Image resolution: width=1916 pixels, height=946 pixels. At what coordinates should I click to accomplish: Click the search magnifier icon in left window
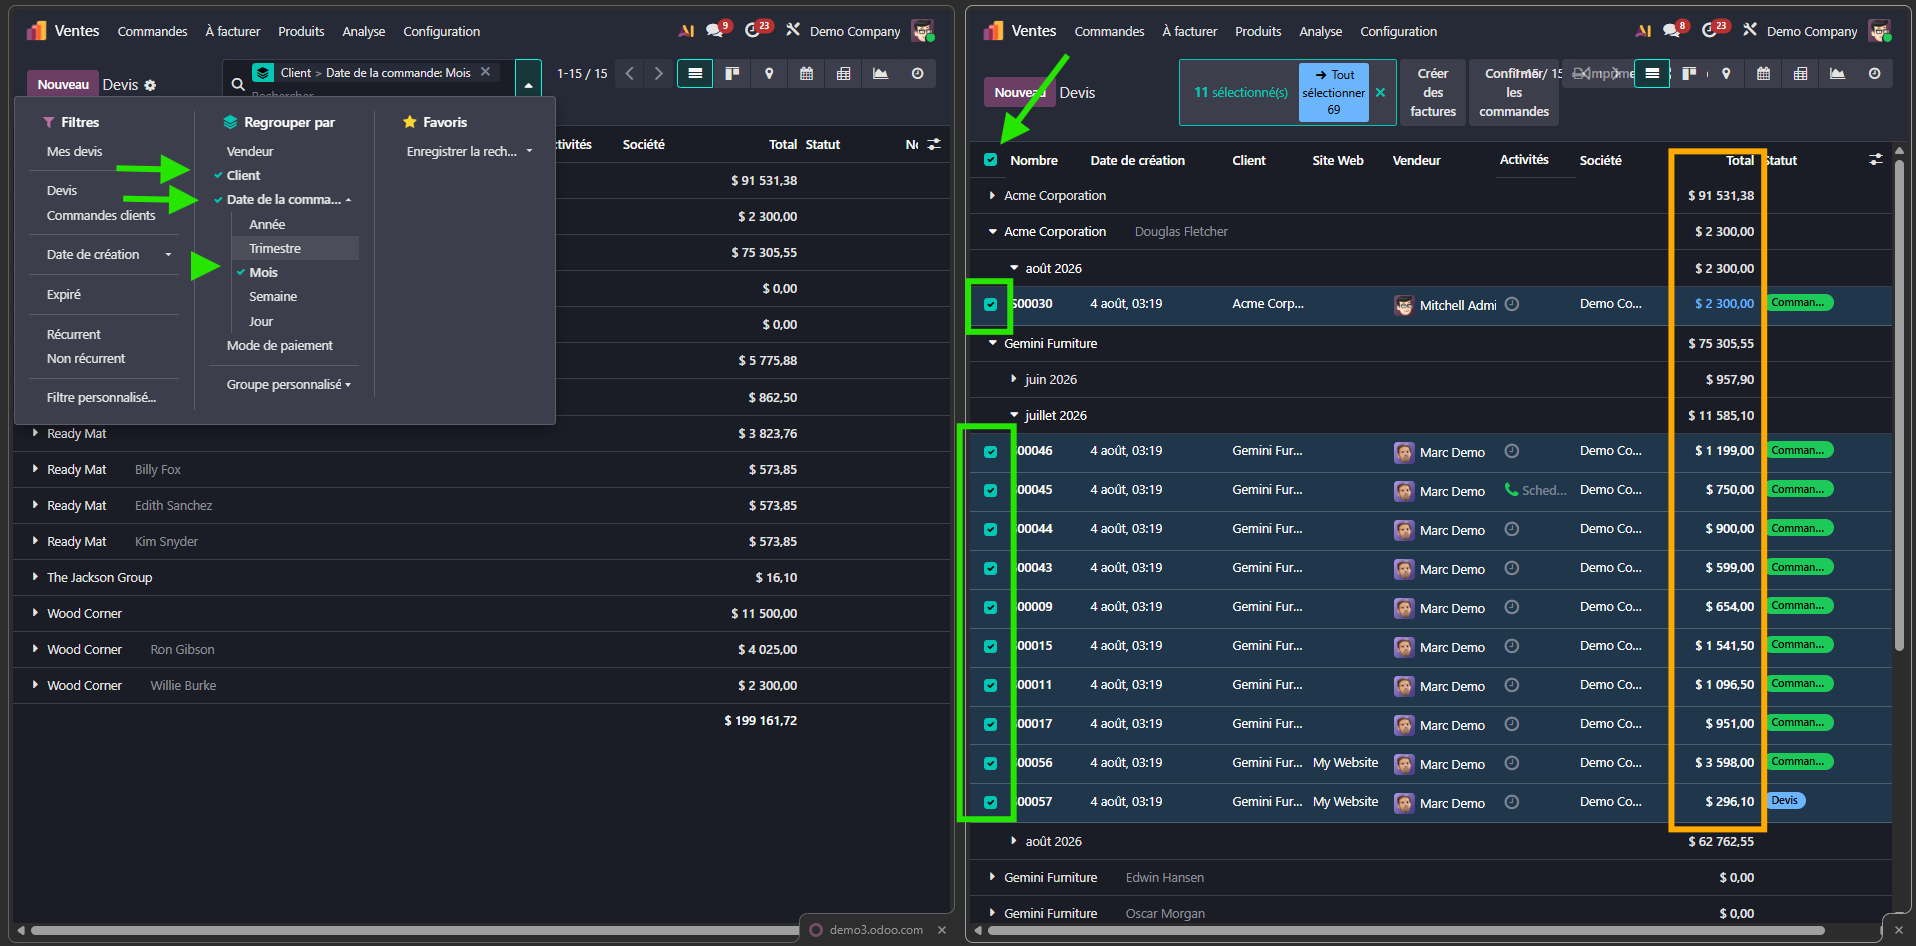238,85
